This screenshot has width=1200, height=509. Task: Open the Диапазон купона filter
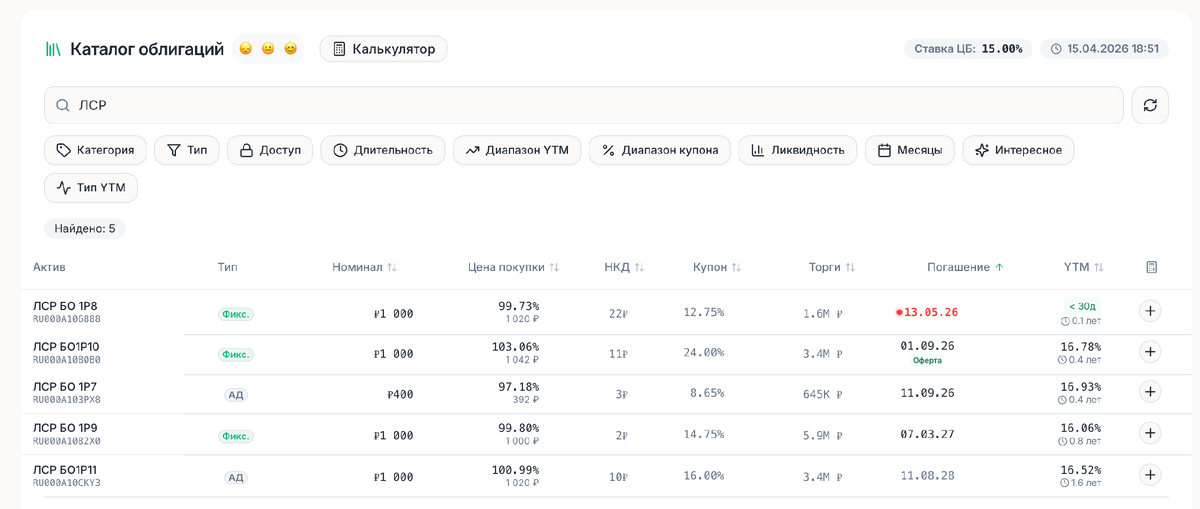(660, 150)
